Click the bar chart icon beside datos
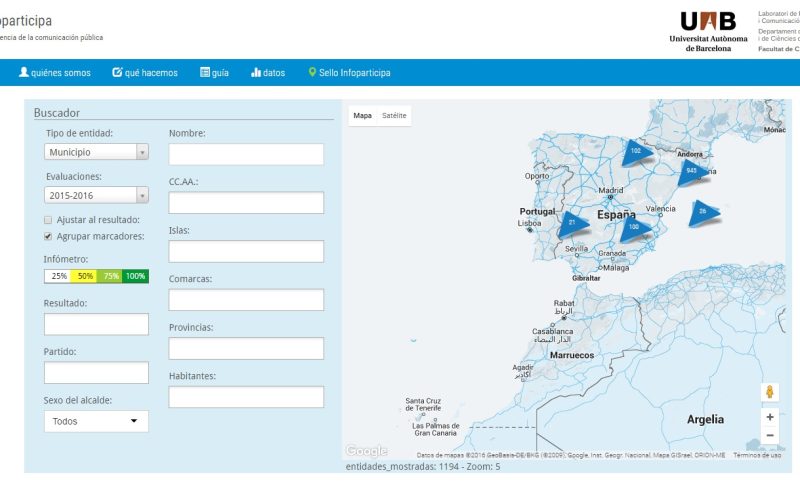Viewport: 800px width, 500px height. 256,72
